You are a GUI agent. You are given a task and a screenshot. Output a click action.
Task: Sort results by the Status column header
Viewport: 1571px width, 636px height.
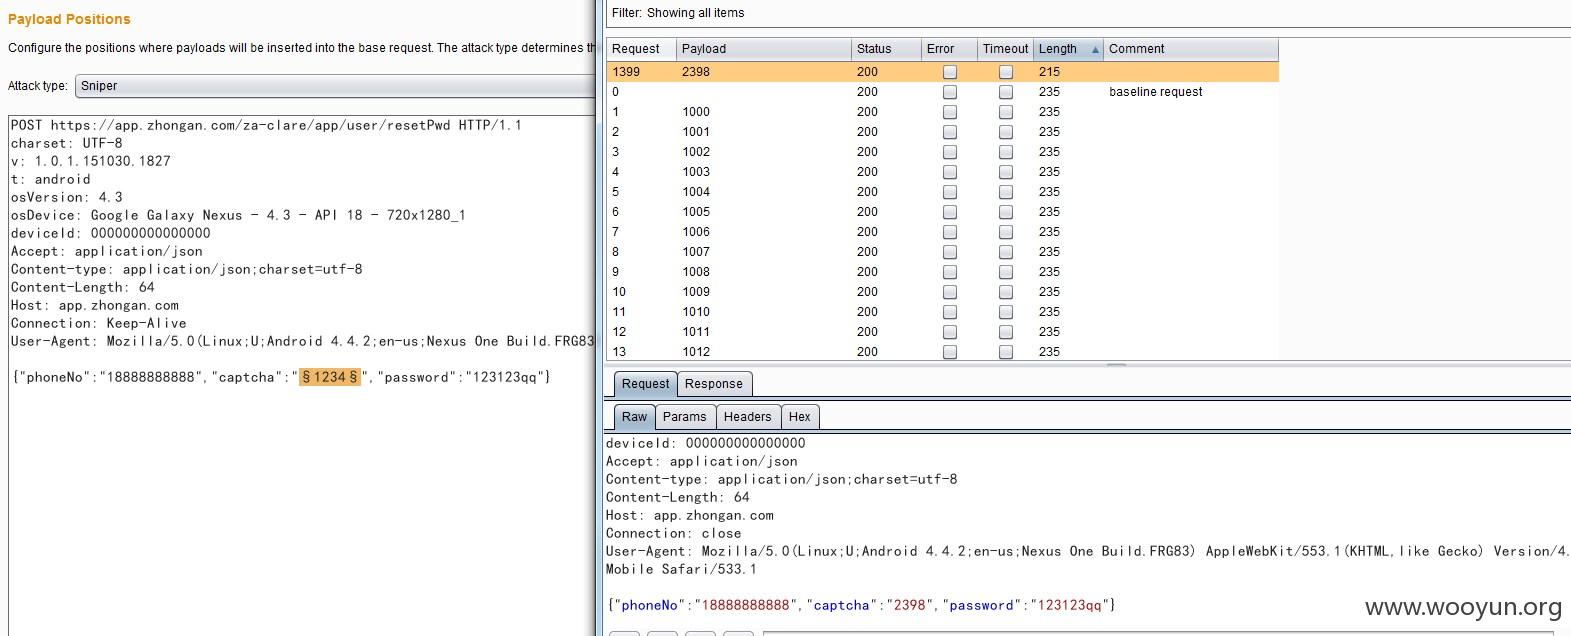tap(885, 49)
